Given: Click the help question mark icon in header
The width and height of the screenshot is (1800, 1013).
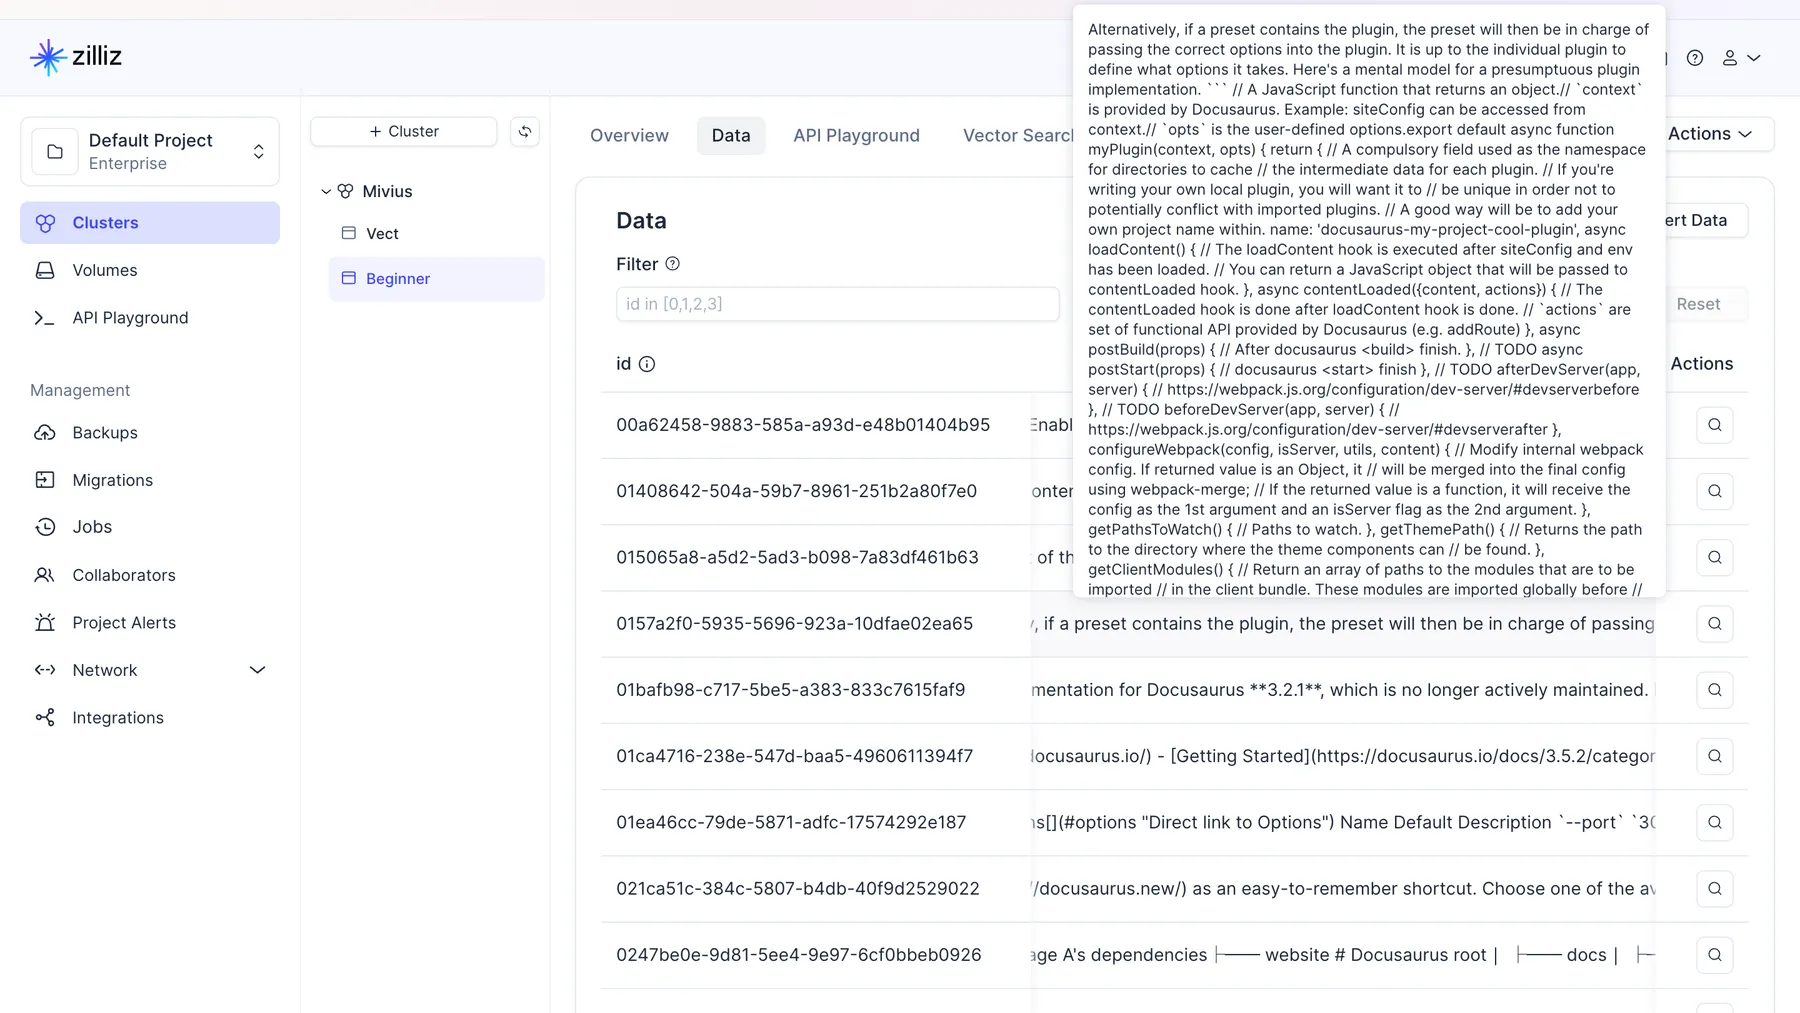Looking at the screenshot, I should click(1694, 58).
